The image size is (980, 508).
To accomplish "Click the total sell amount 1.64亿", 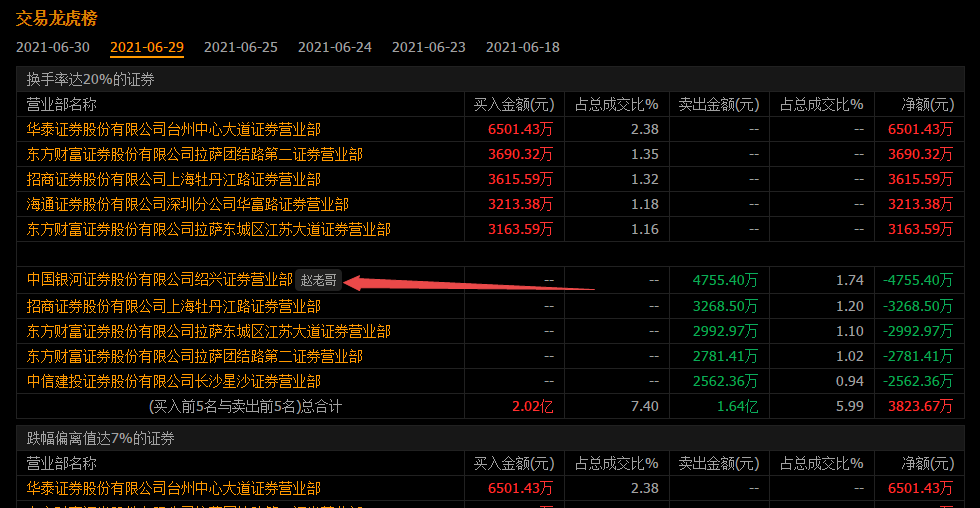I will (x=738, y=407).
